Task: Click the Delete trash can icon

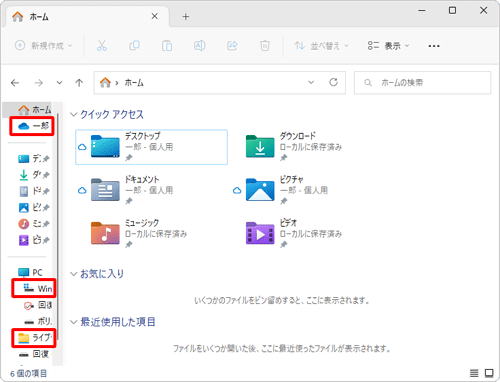Action: [x=265, y=45]
